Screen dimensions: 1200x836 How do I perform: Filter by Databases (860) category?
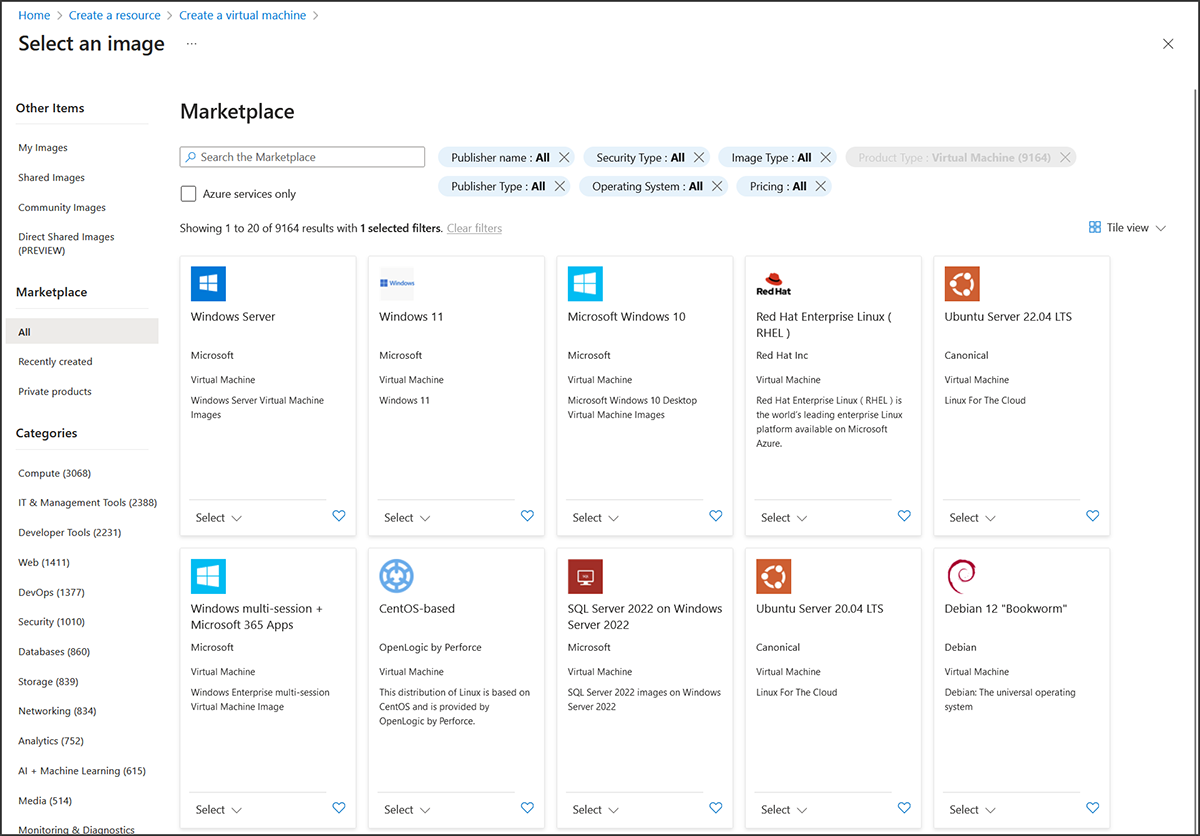point(54,652)
